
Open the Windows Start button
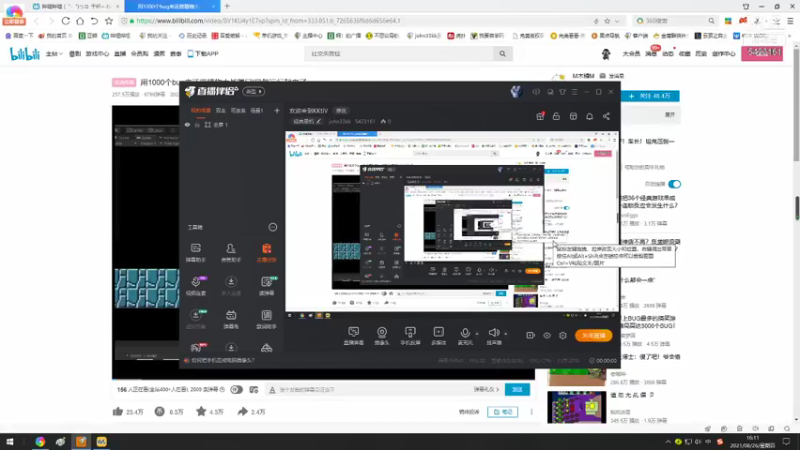[x=10, y=441]
